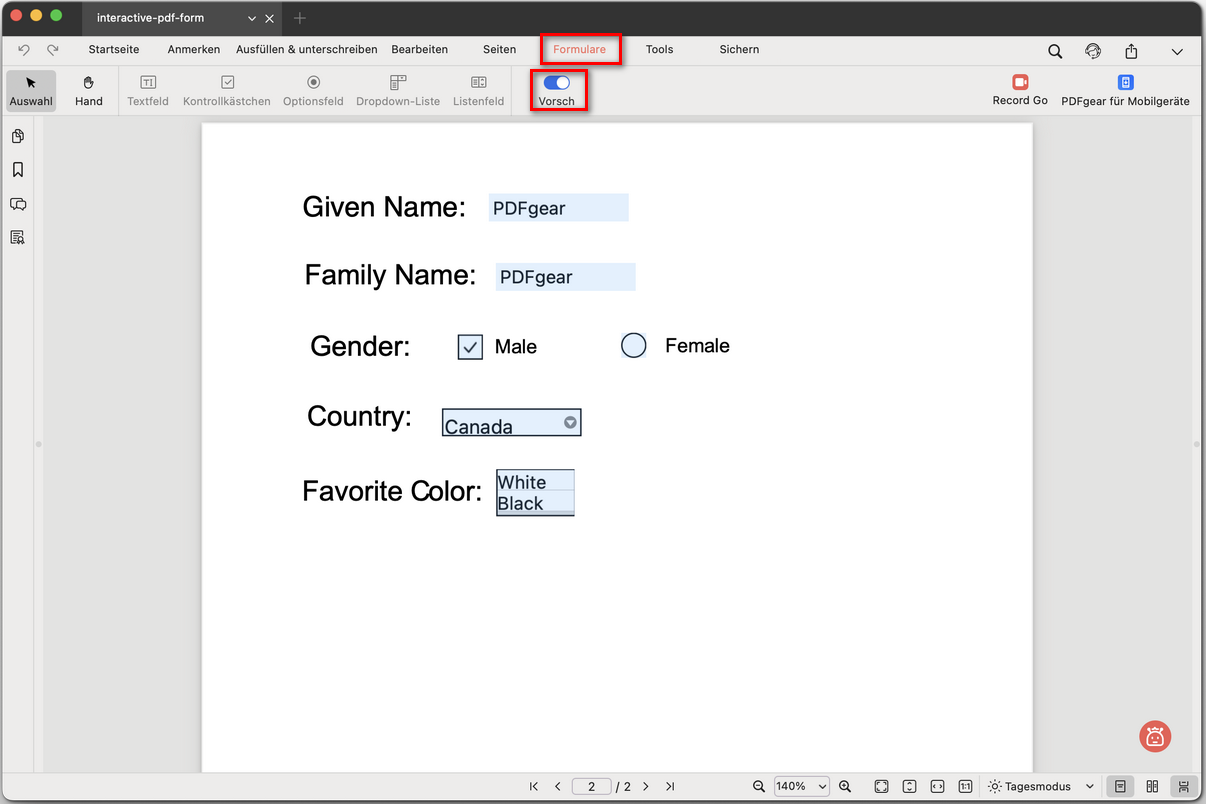Expand the Tagesmodus display mode dropdown

pos(1040,787)
